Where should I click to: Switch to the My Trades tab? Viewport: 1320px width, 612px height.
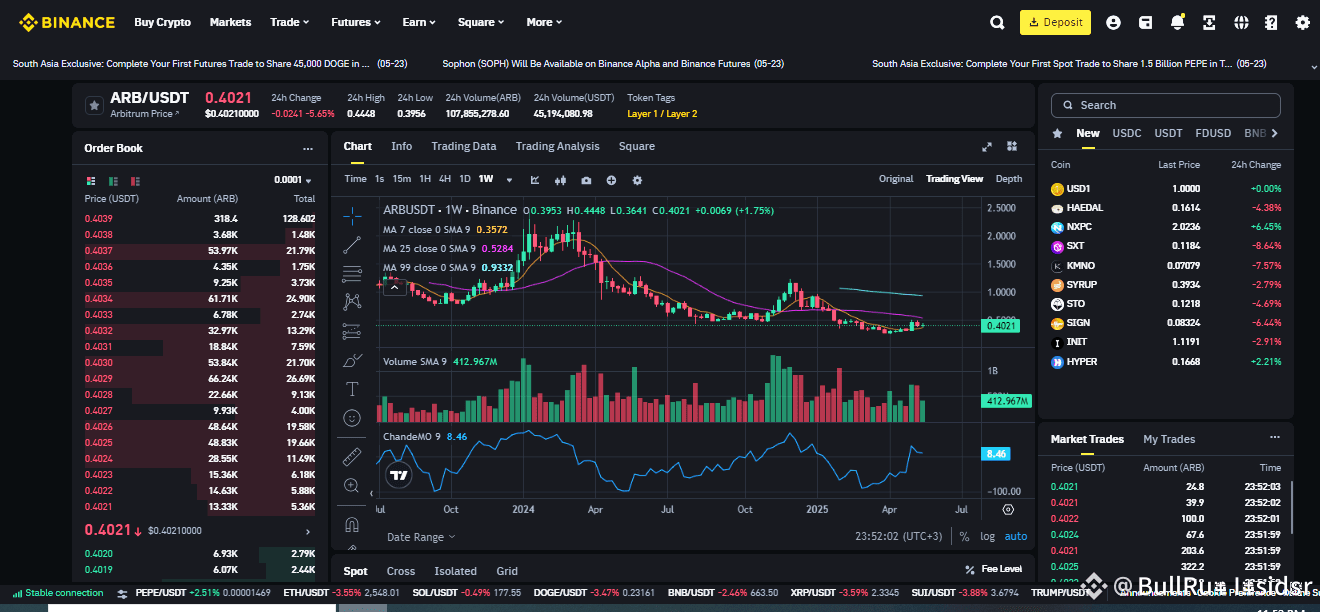(x=1169, y=439)
